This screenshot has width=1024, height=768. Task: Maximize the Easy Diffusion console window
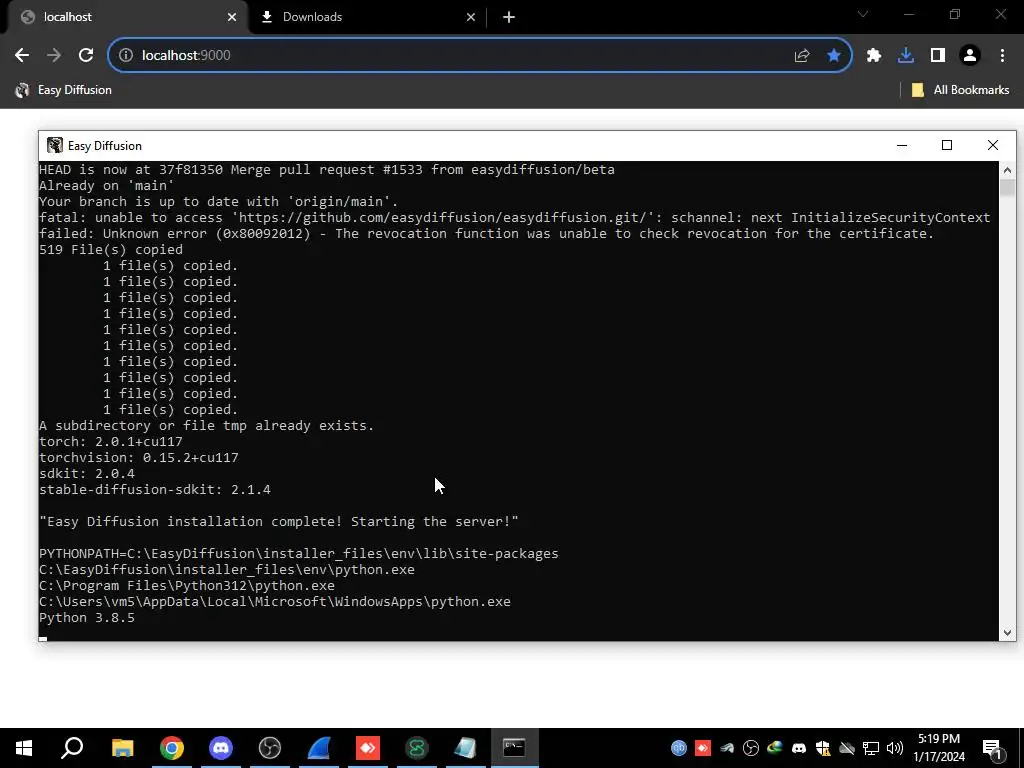[947, 145]
